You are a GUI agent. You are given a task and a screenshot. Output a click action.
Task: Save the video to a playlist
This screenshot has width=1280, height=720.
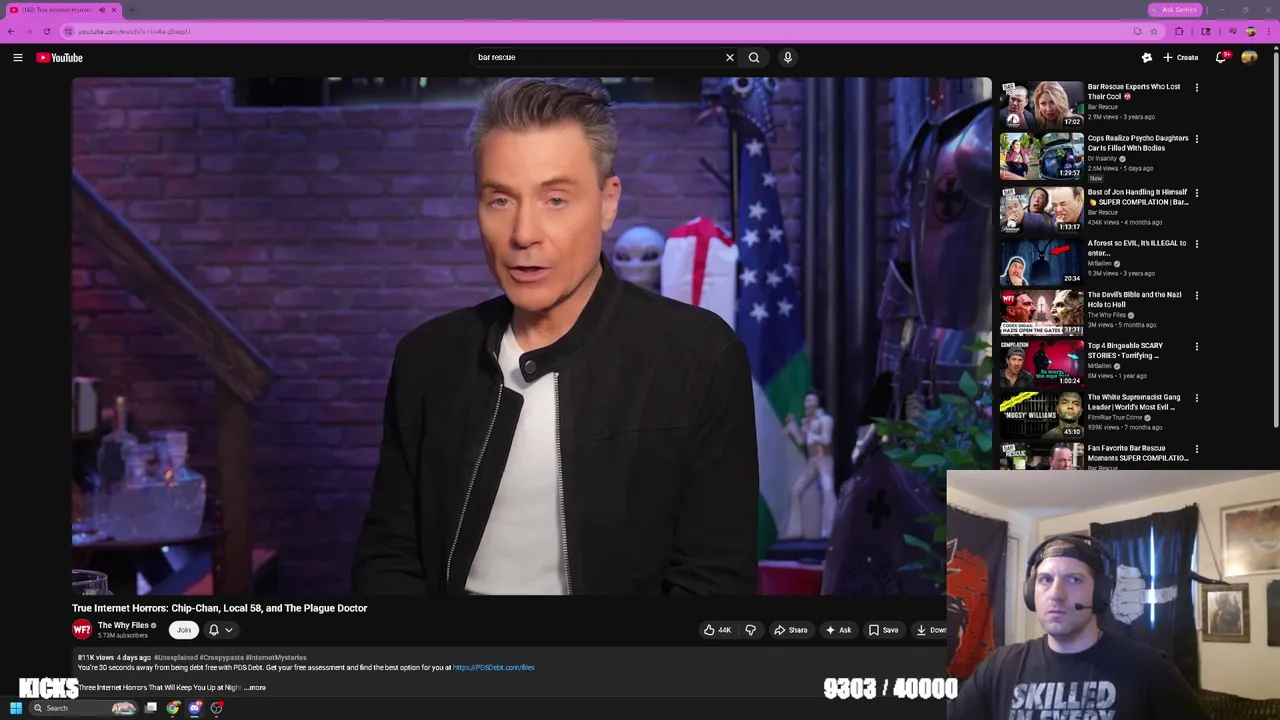pos(883,630)
